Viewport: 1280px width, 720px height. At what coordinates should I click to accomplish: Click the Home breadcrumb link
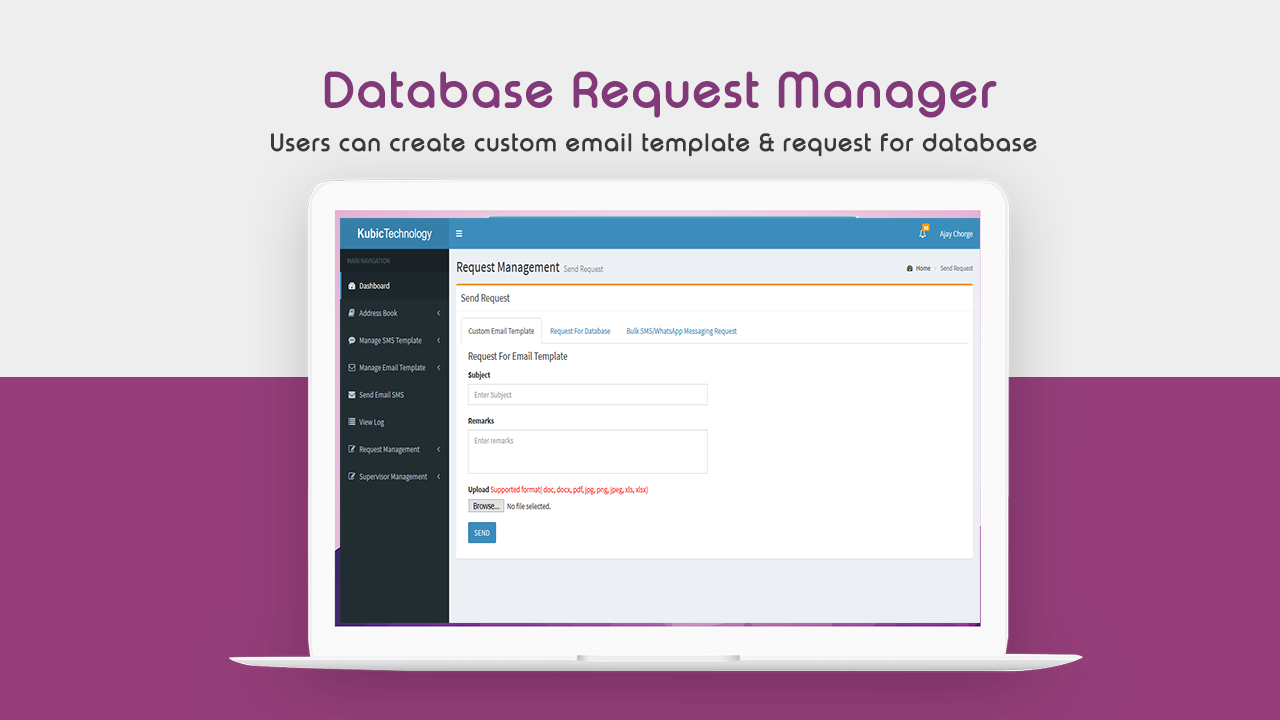pyautogui.click(x=923, y=268)
